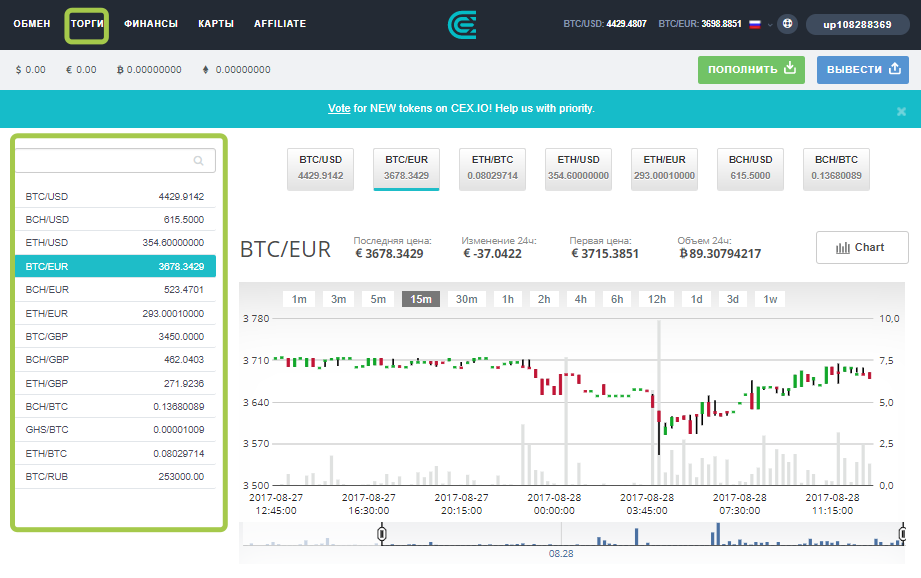Set chart interval to 1h
Viewport: 921px width, 578px height.
(x=507, y=299)
